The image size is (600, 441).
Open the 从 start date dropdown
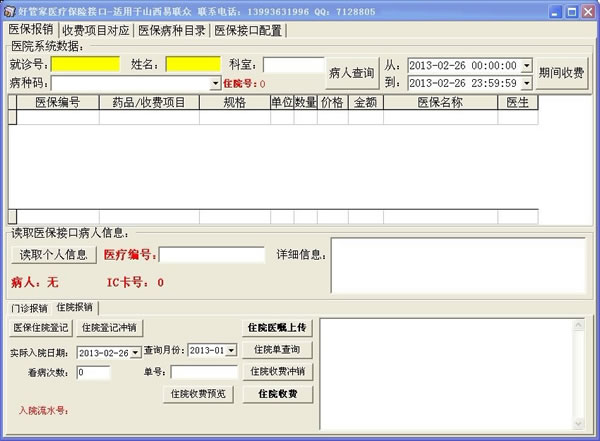point(526,65)
